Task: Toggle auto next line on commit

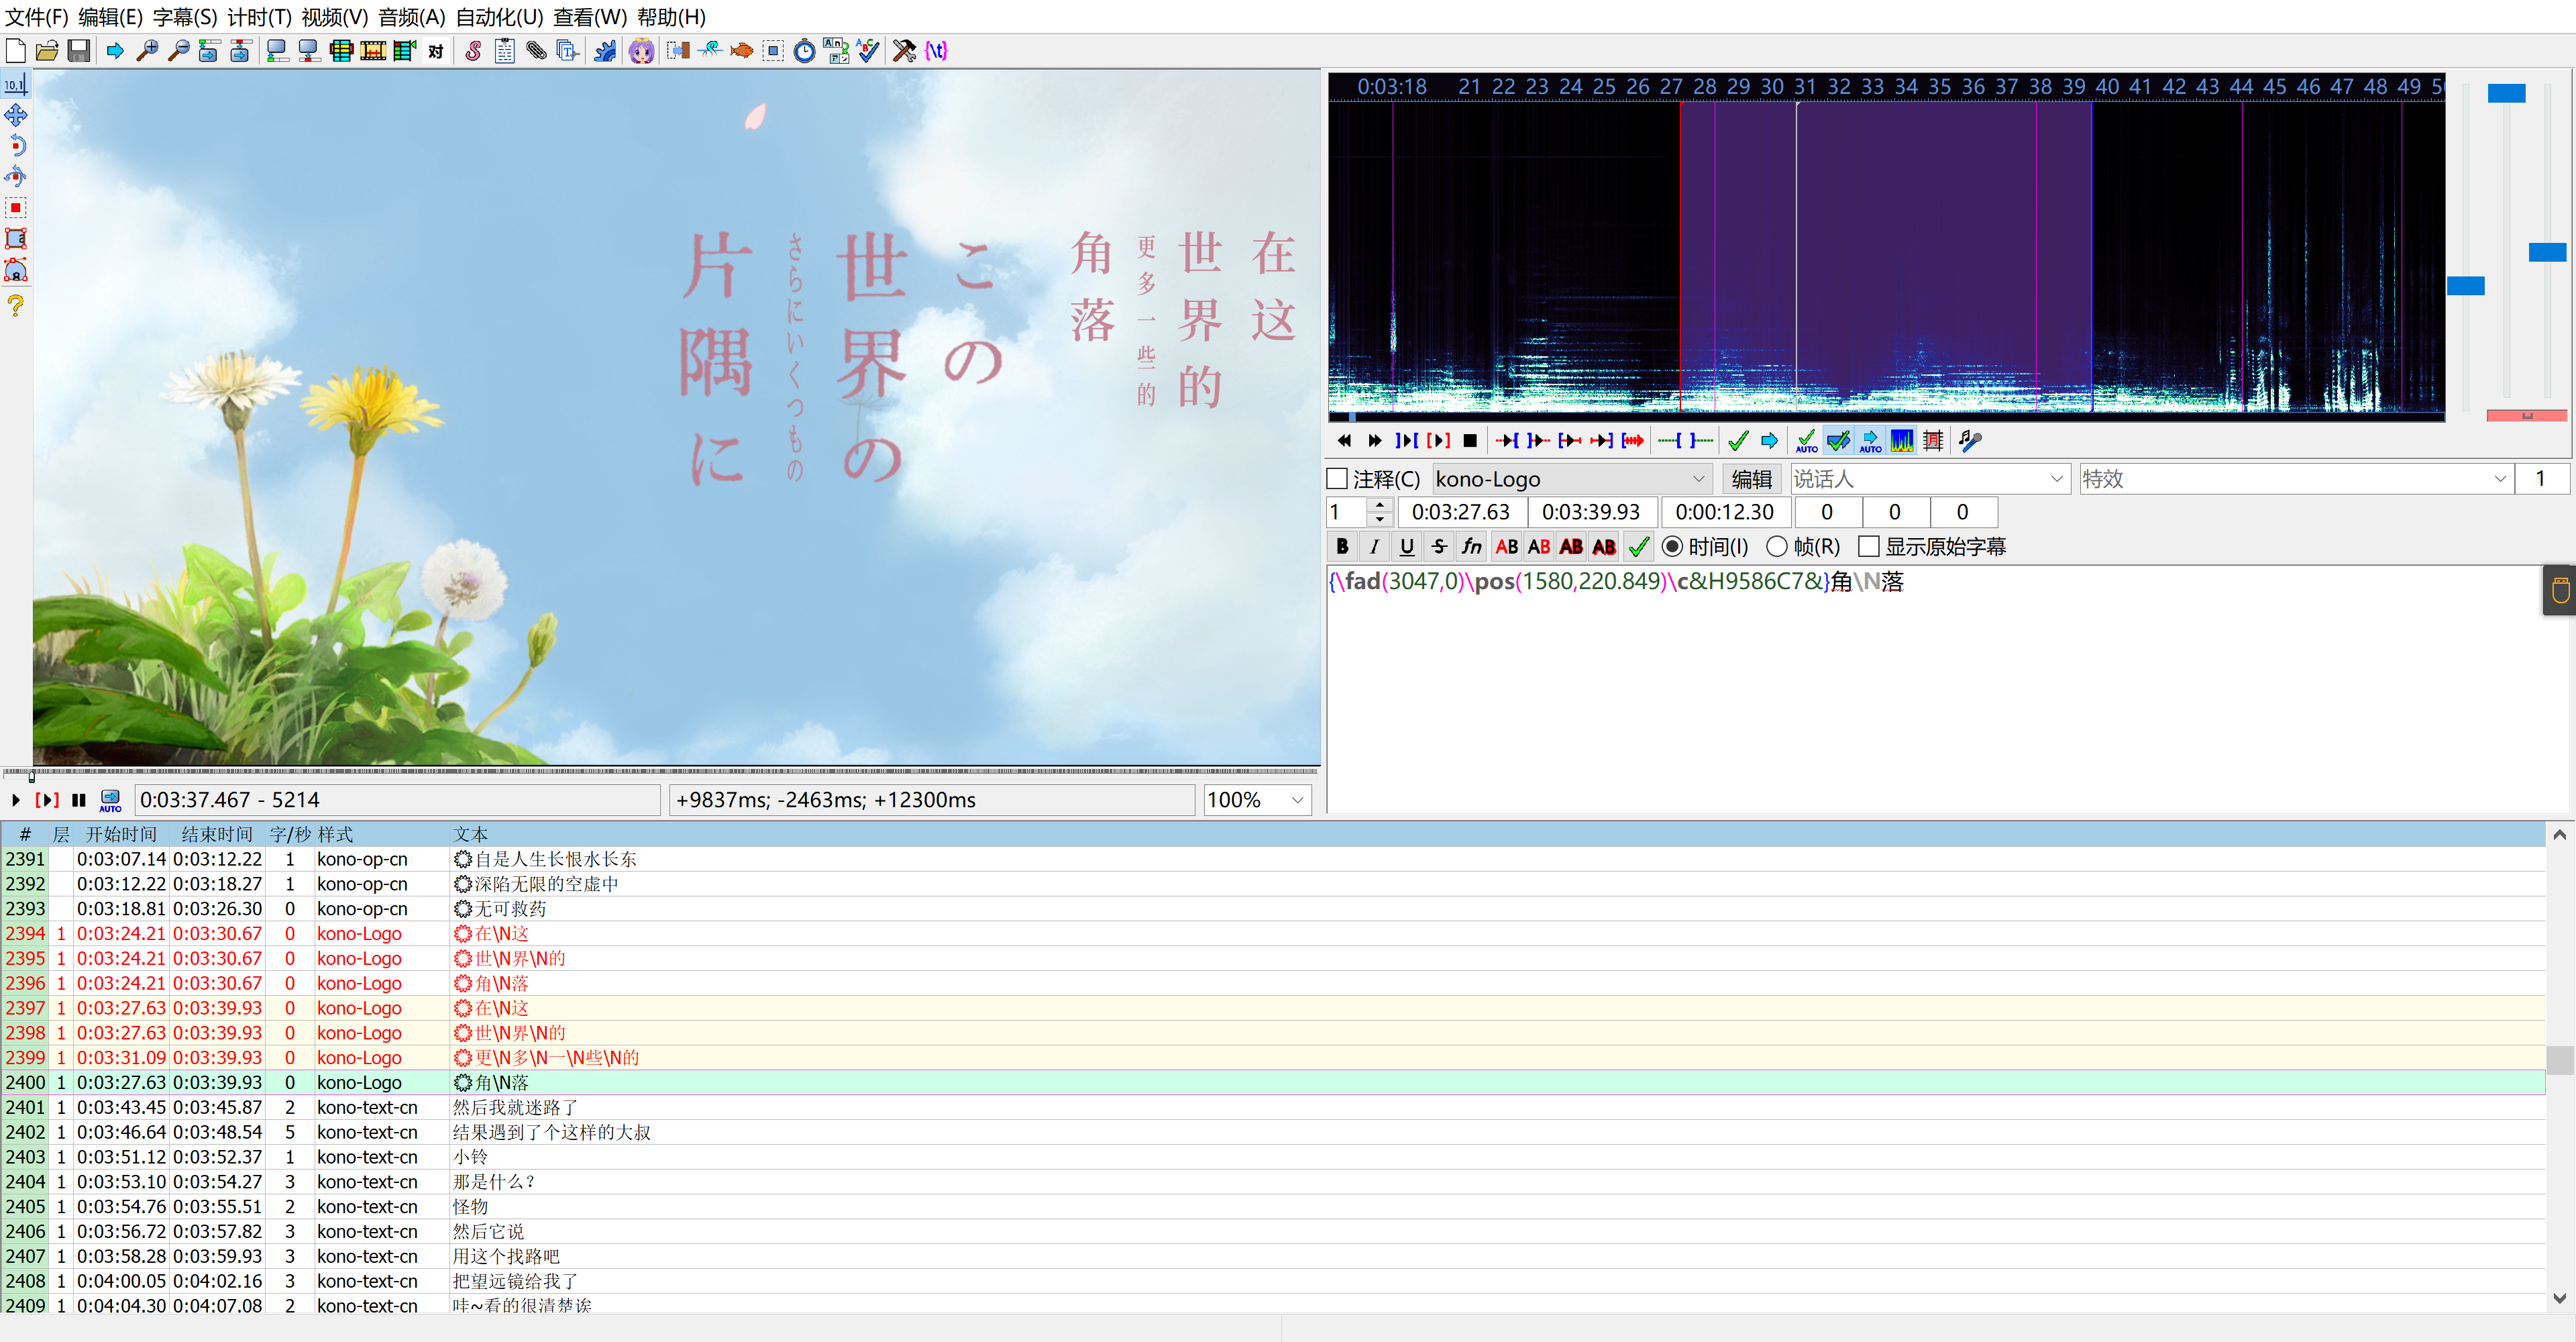Action: click(1838, 441)
